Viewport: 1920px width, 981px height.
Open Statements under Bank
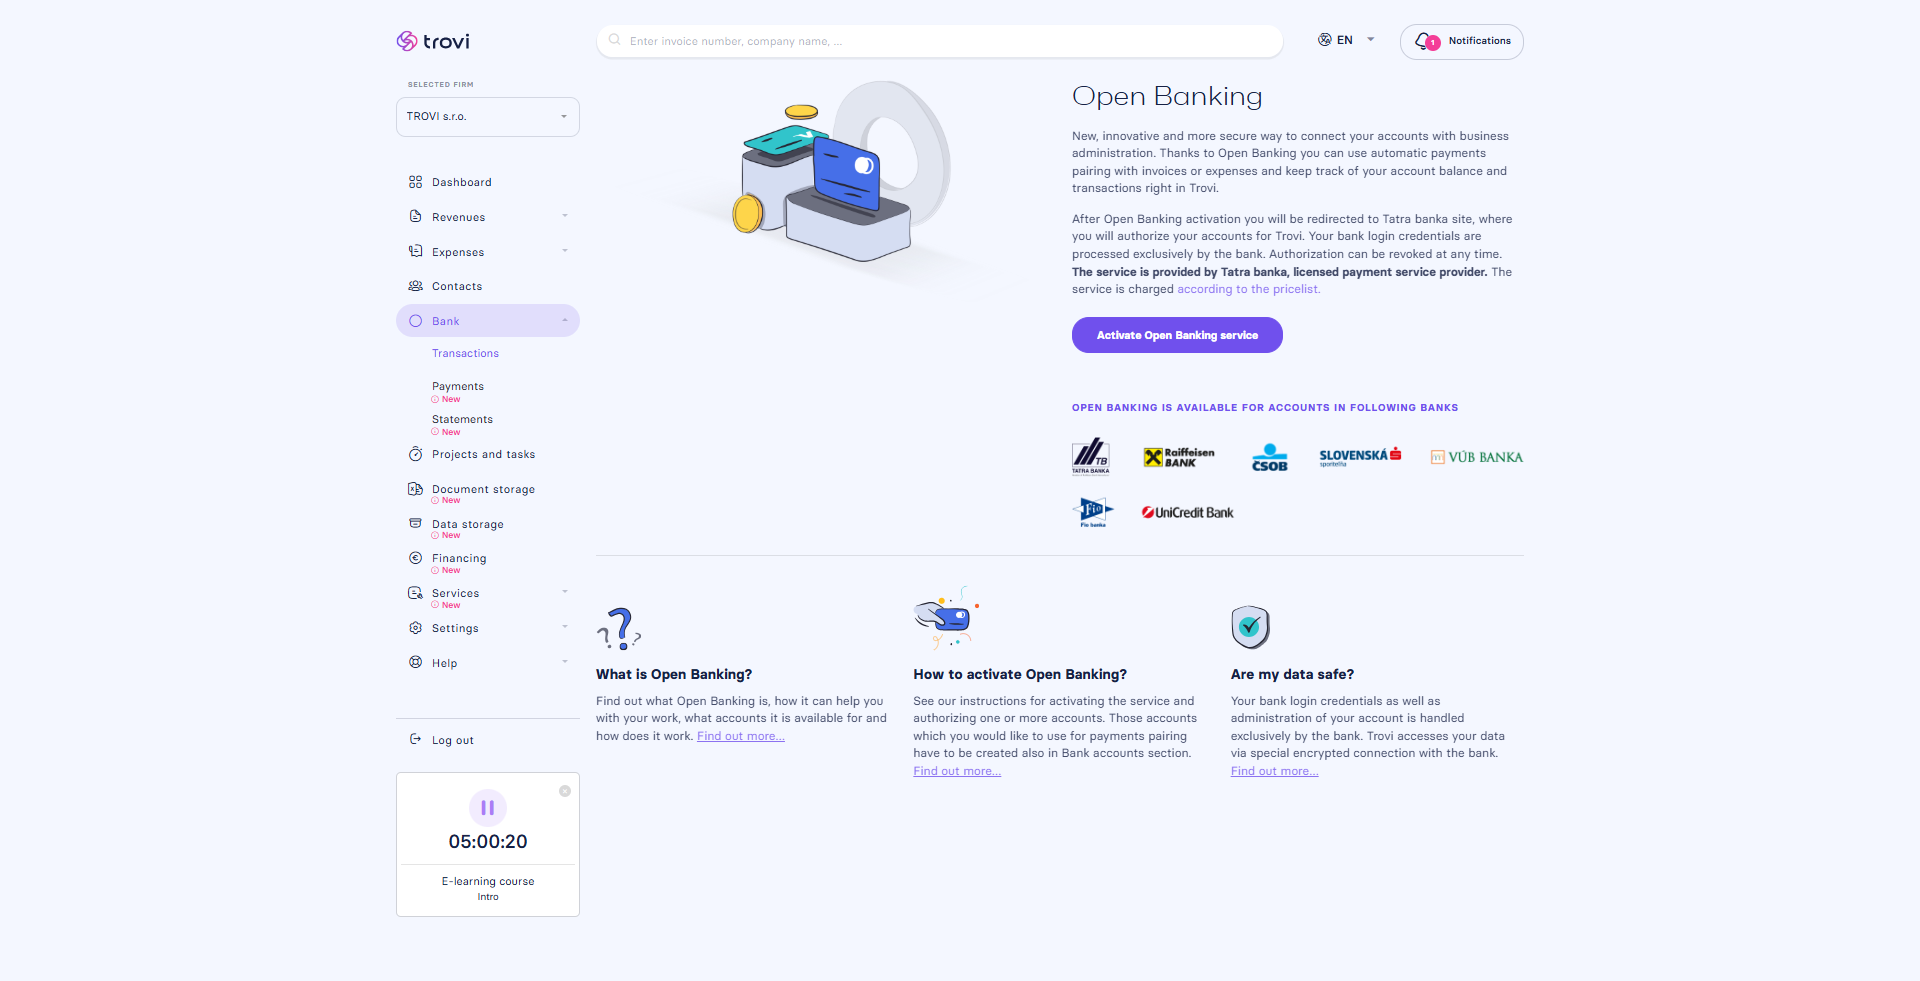pos(462,420)
